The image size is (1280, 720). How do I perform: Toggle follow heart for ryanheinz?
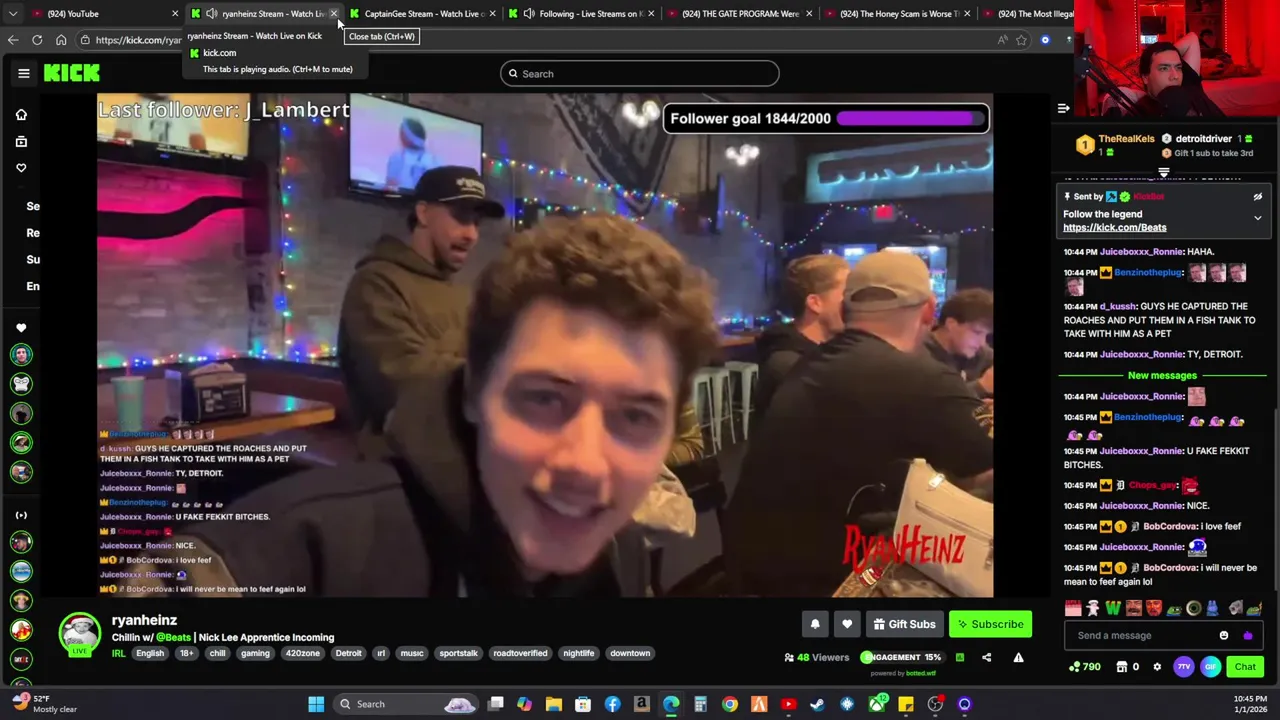pyautogui.click(x=847, y=624)
